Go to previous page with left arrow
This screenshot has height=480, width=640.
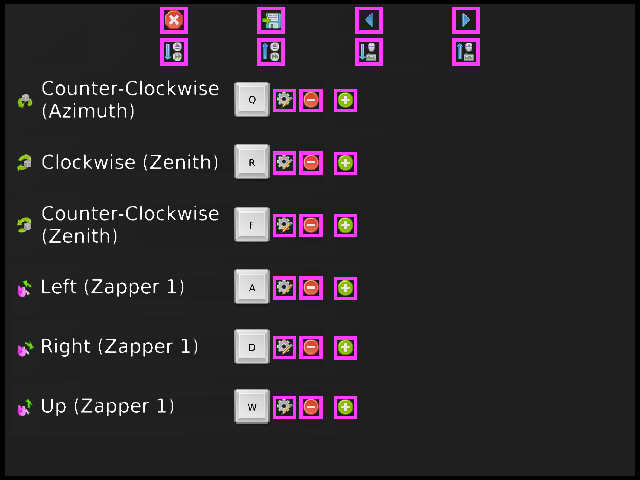pyautogui.click(x=369, y=20)
